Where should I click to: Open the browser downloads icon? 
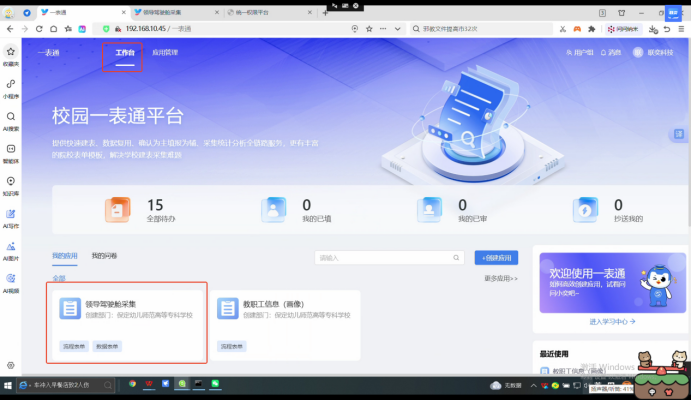pos(653,29)
